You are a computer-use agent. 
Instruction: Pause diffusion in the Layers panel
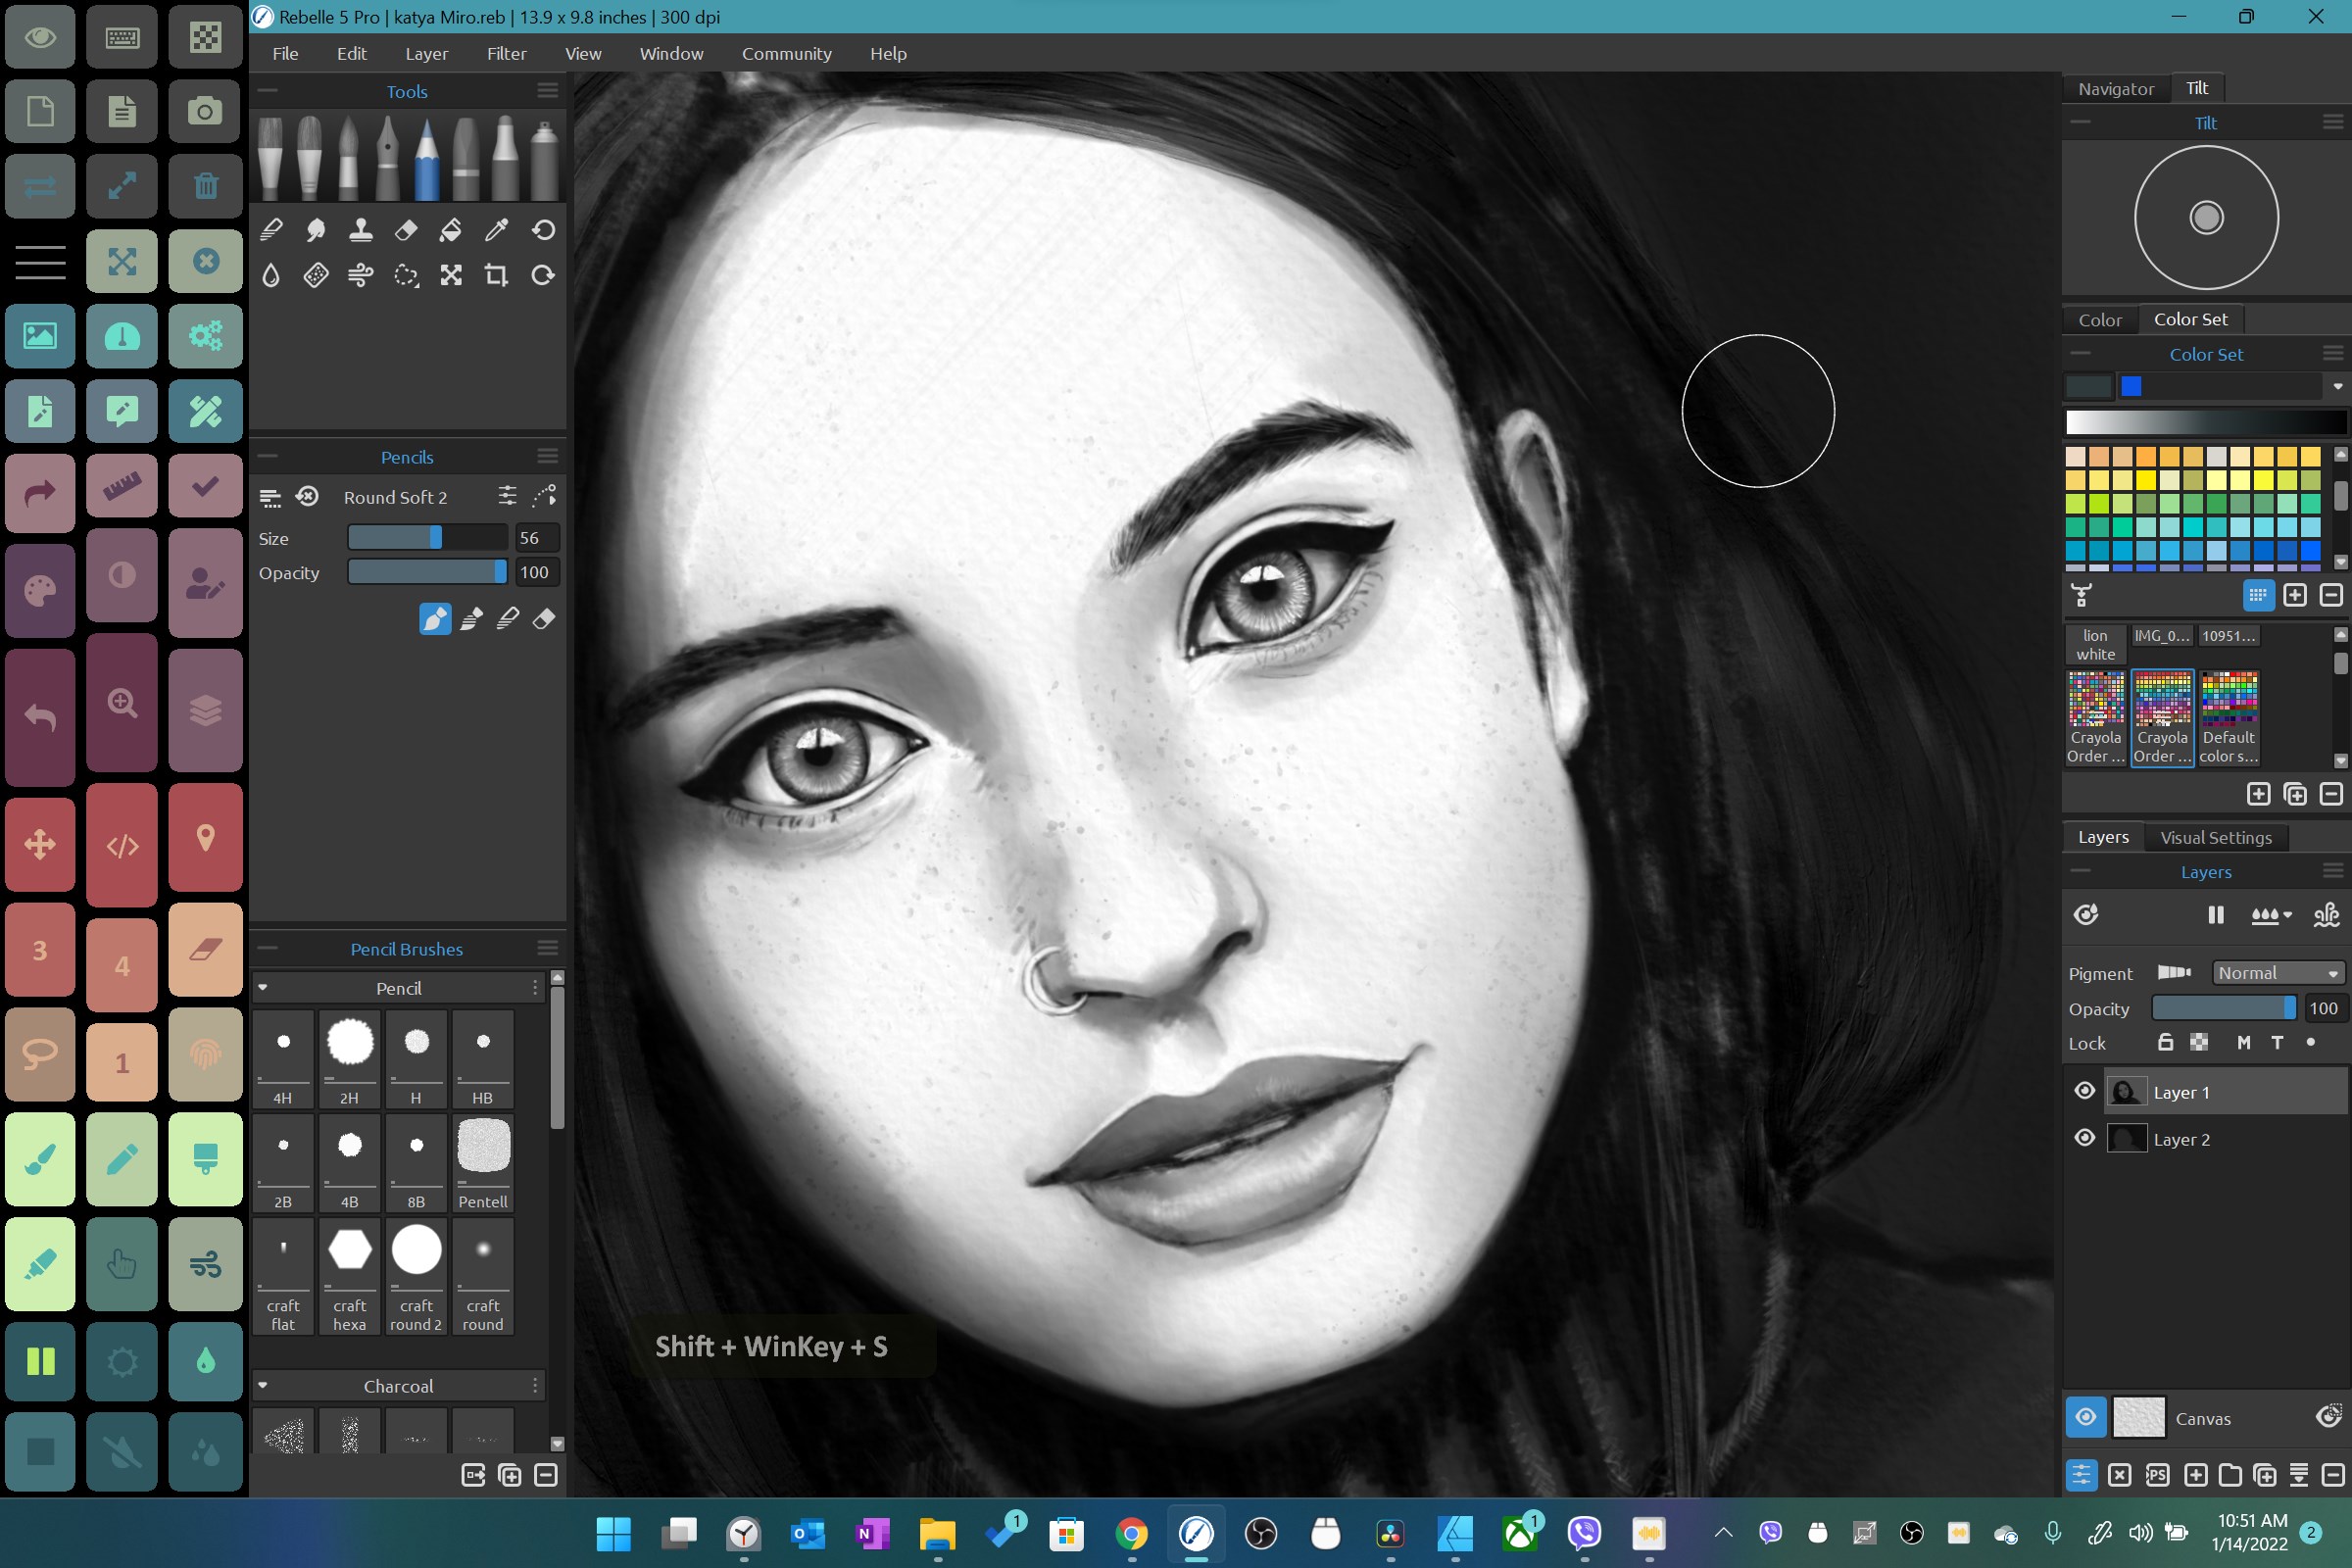click(x=2215, y=915)
